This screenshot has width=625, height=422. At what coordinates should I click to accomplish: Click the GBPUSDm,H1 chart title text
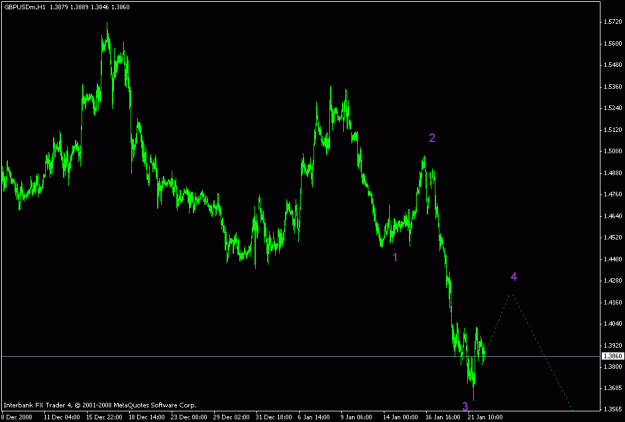(24, 7)
